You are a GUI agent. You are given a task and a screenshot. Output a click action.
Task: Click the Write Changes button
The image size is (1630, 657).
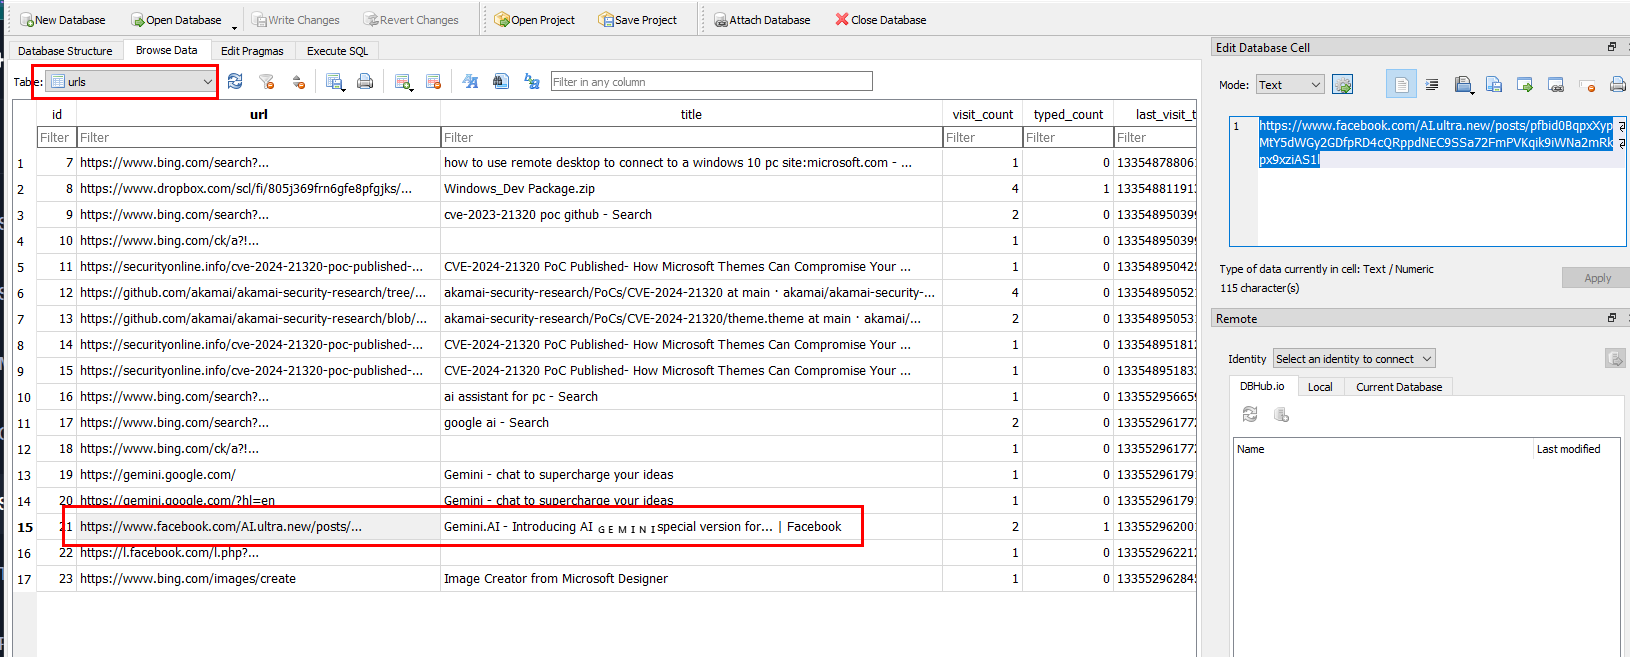click(x=295, y=20)
